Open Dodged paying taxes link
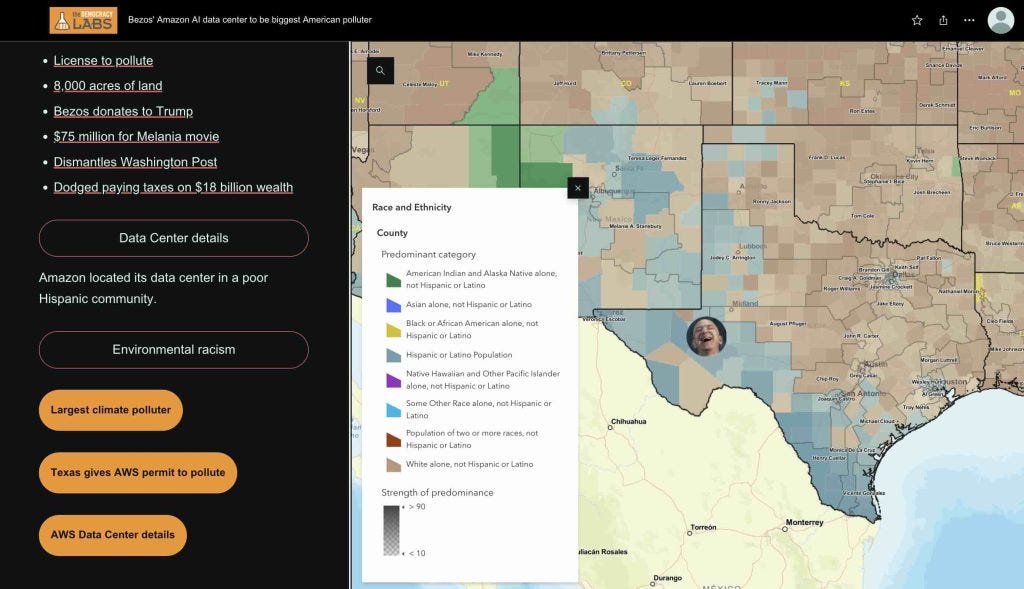The height and width of the screenshot is (589, 1024). 173,187
